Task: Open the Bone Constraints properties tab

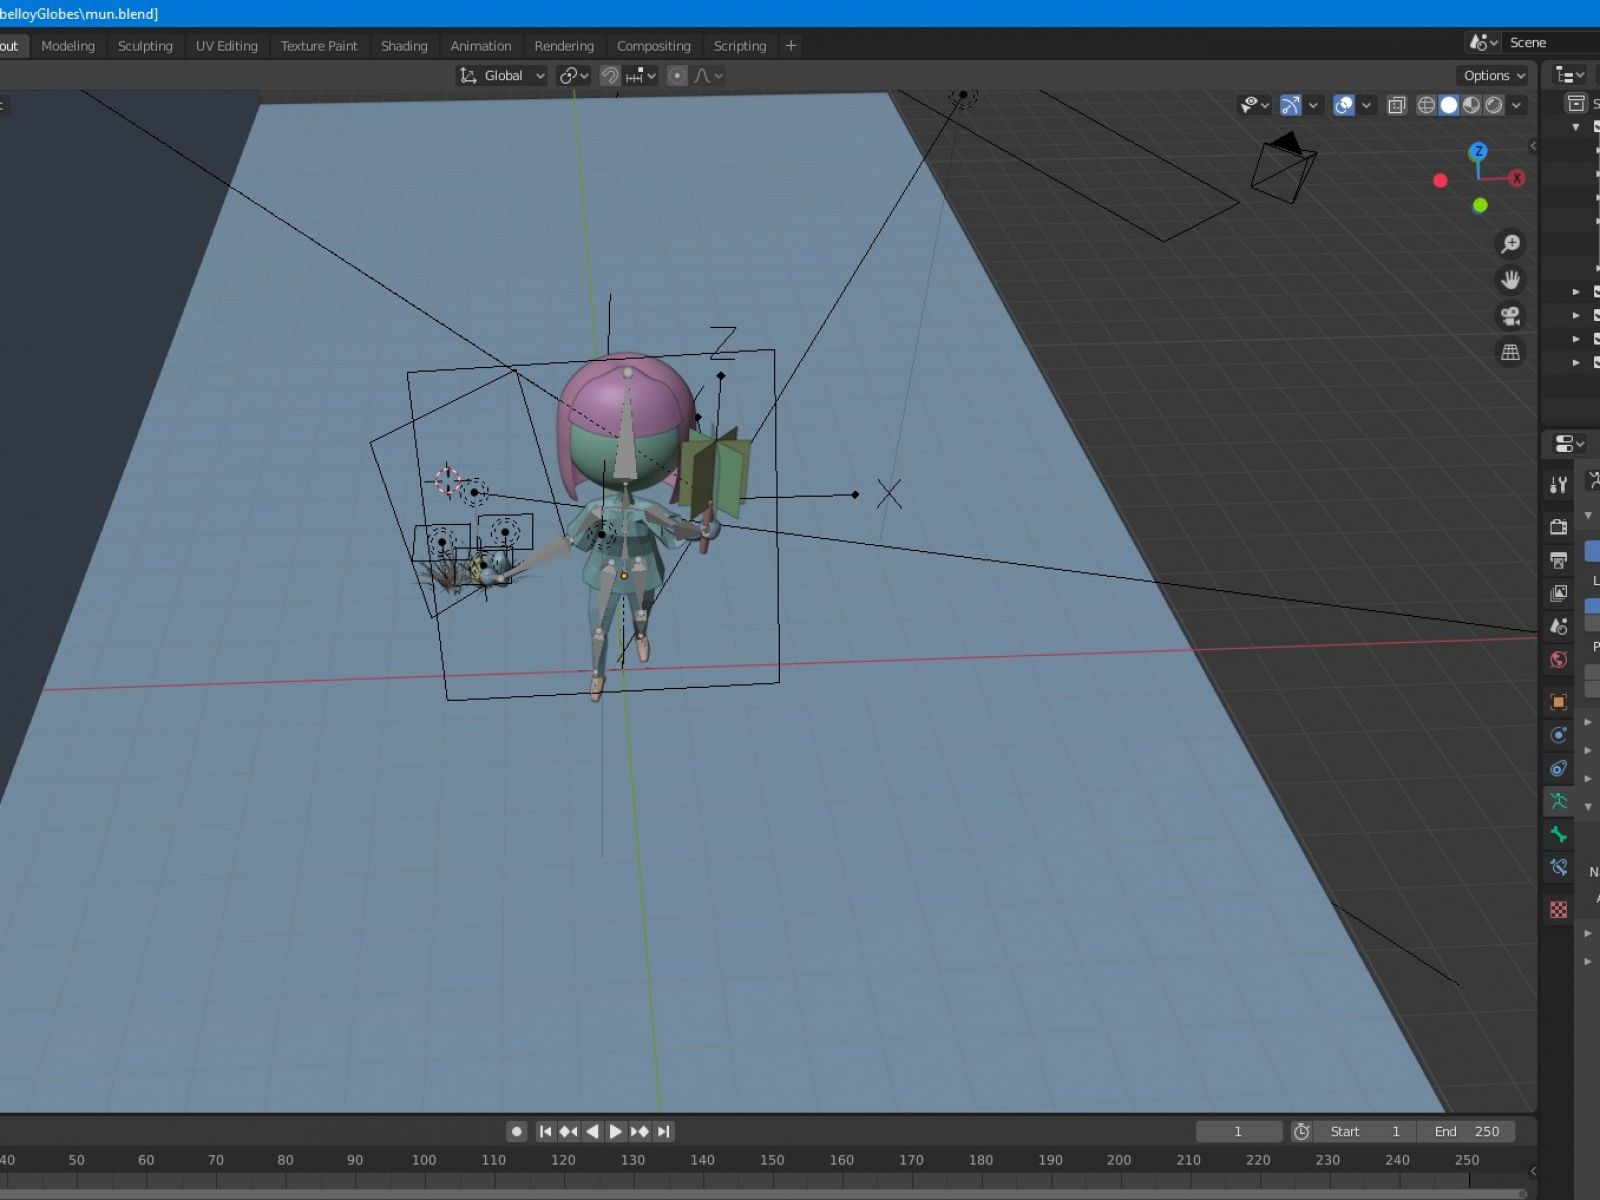Action: click(1558, 868)
